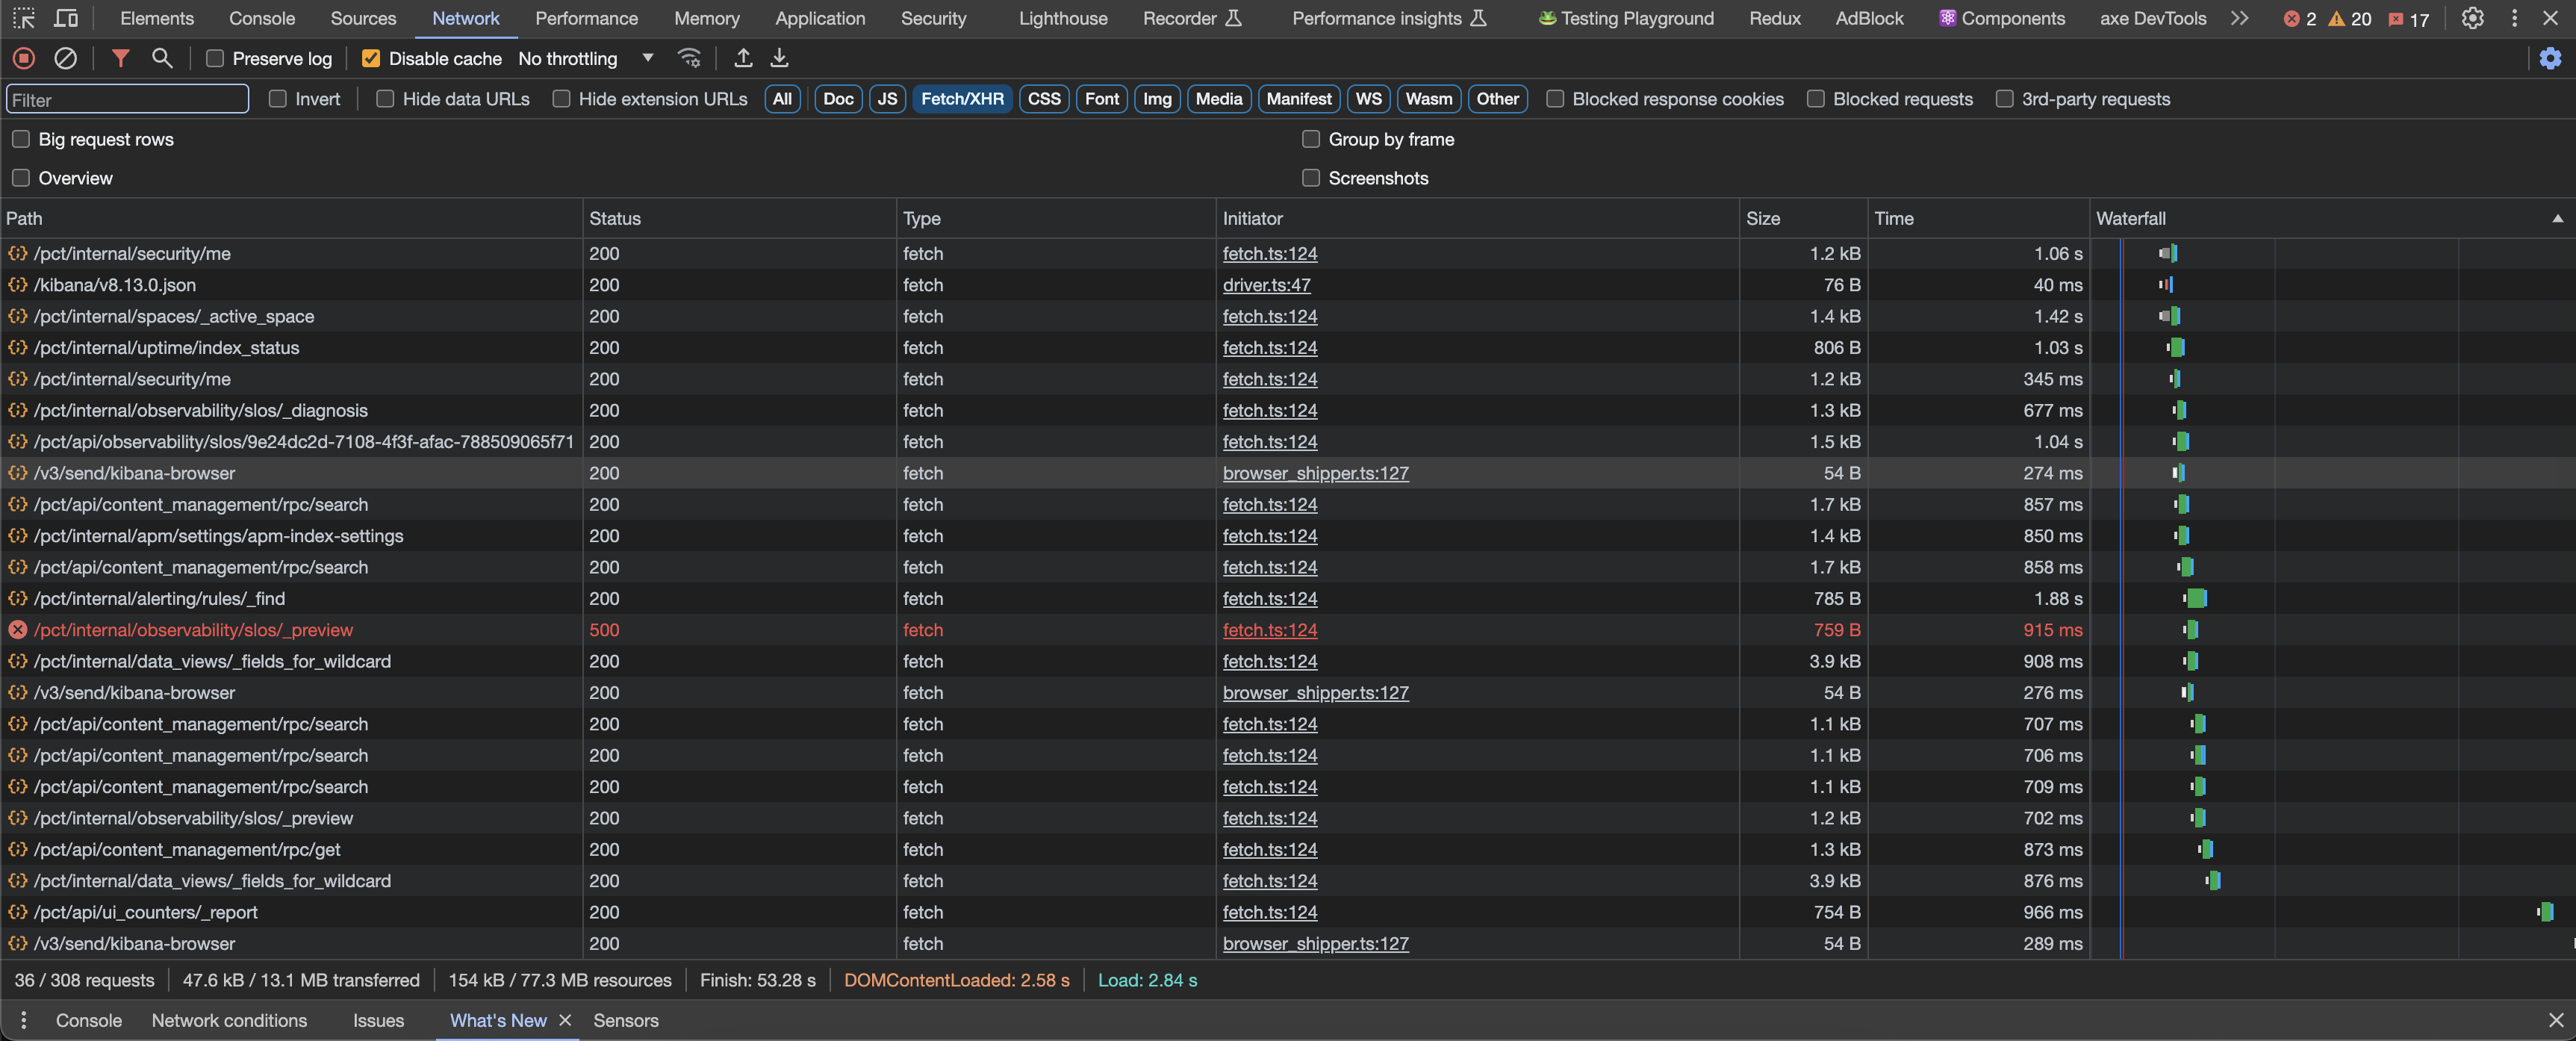Sort by the Time column header
The height and width of the screenshot is (1041, 2576).
pos(1978,218)
